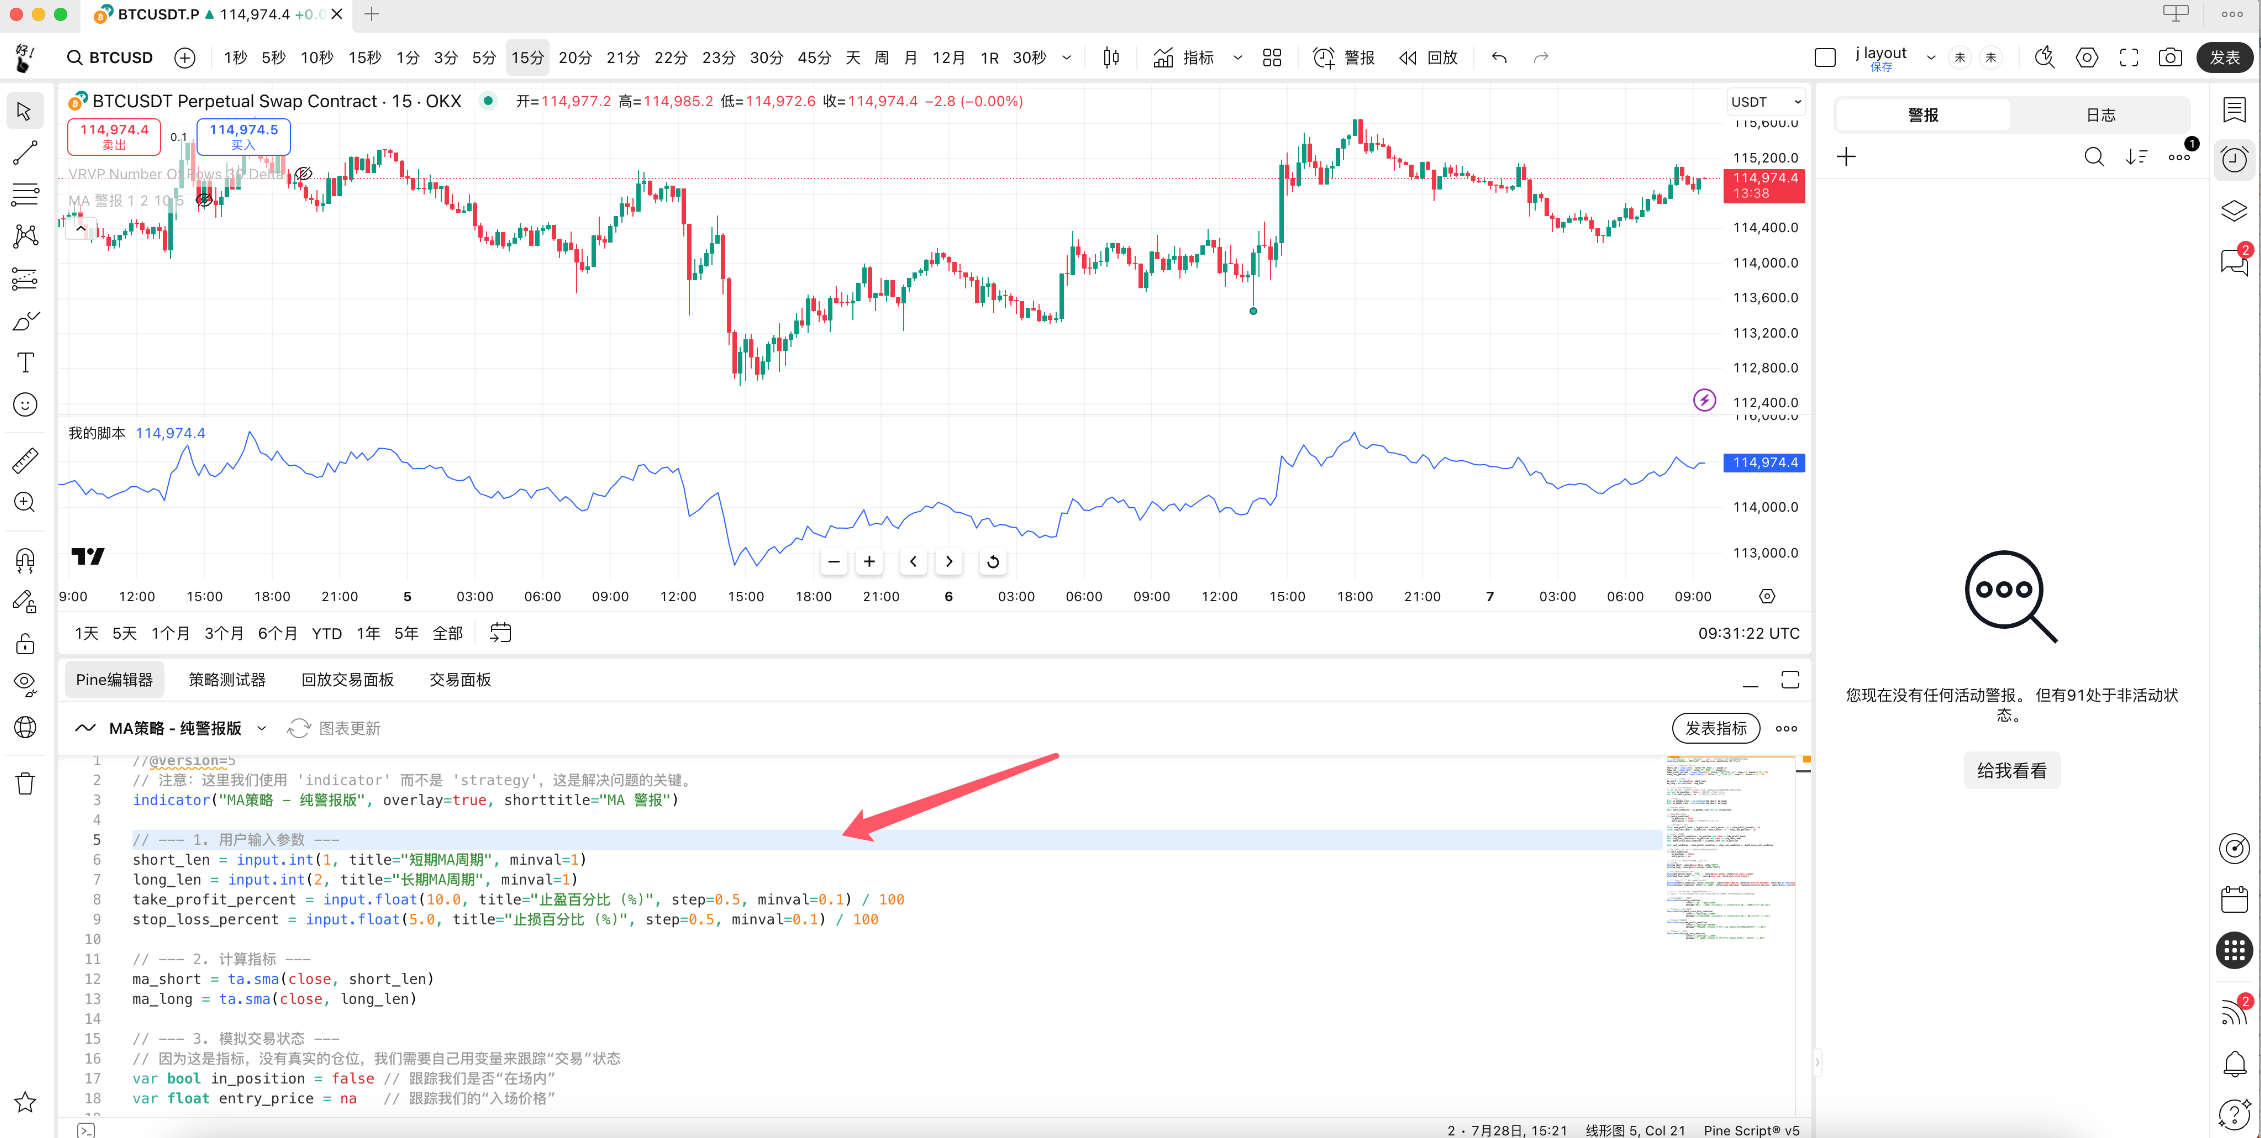Start bar replay mode
This screenshot has height=1138, width=2261.
coord(1428,58)
